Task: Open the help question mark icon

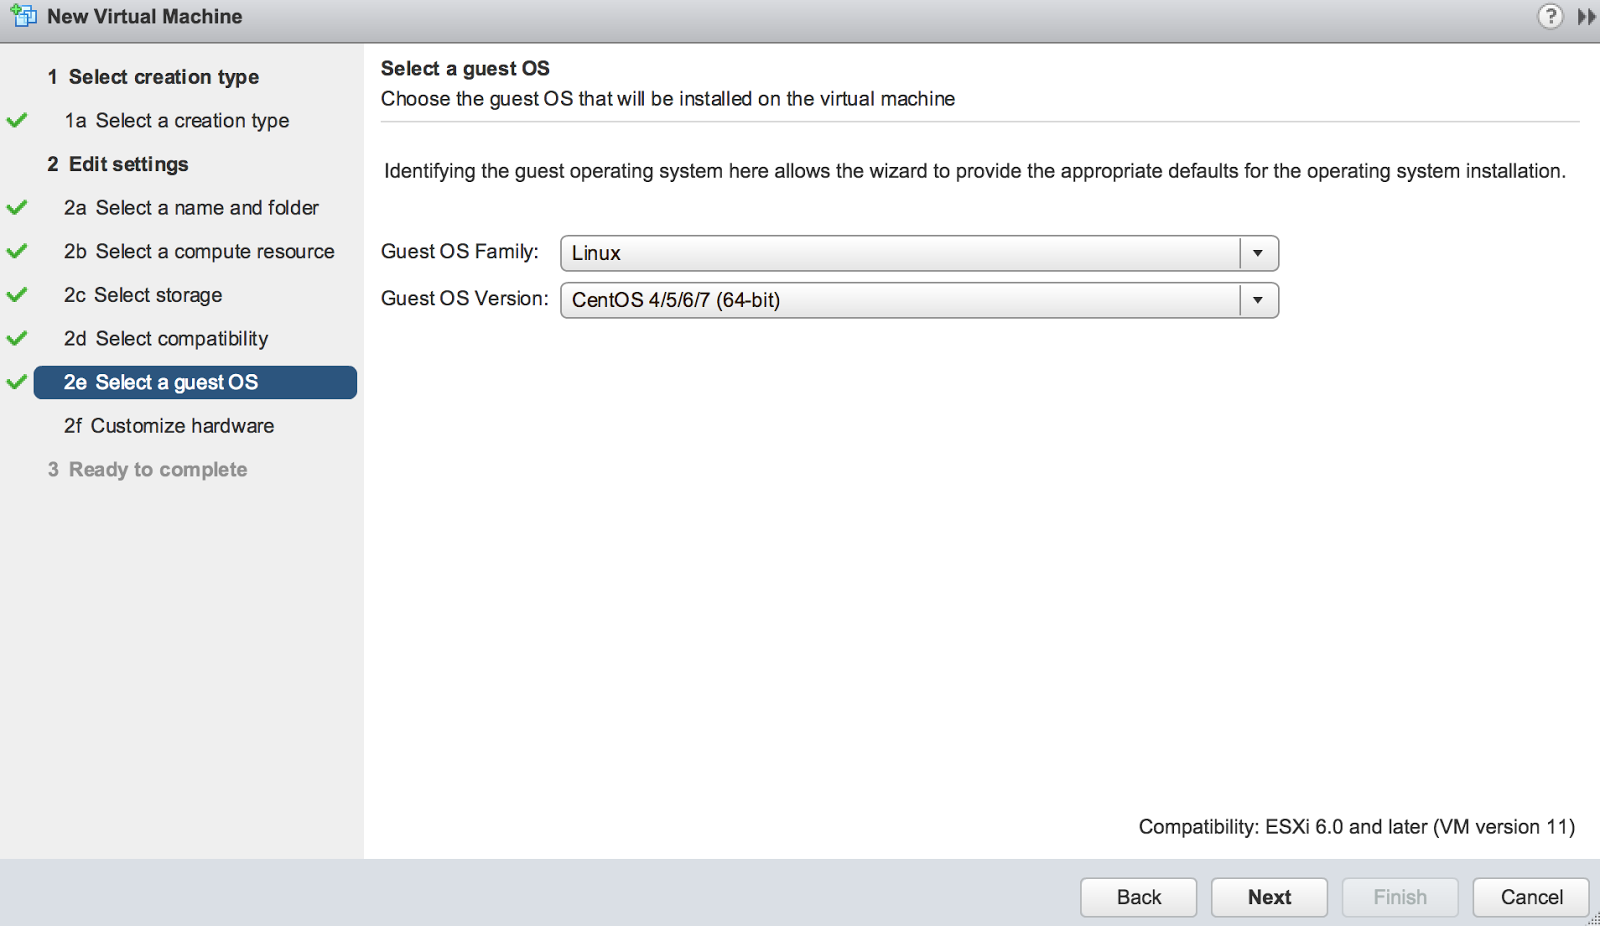Action: 1550,16
